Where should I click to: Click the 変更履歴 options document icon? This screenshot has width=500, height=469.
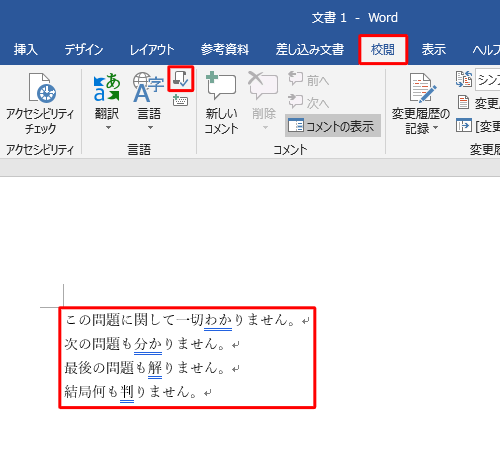[x=464, y=102]
